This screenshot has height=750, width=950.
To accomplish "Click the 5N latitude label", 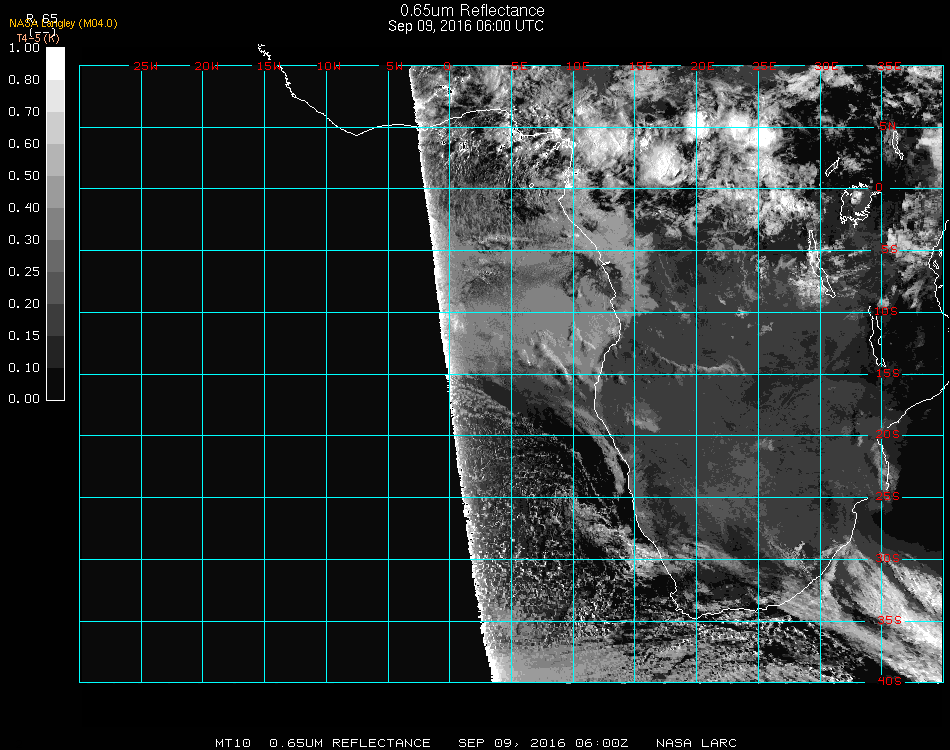I will coord(888,126).
